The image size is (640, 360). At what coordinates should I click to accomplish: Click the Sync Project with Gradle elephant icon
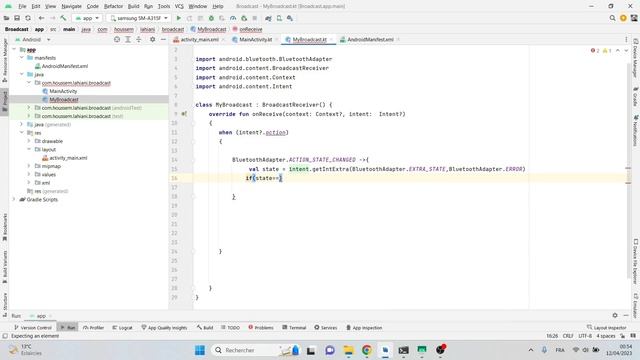(x=268, y=18)
